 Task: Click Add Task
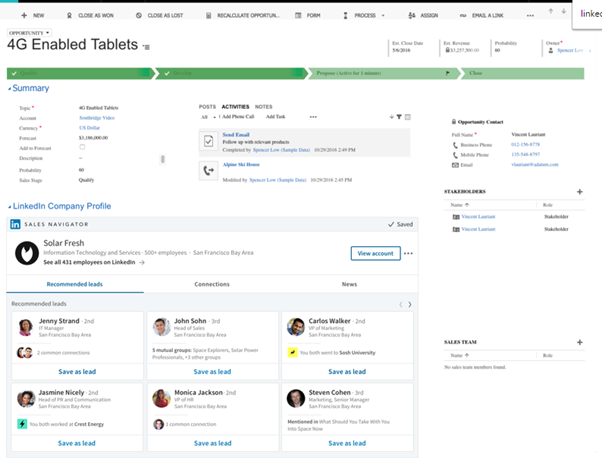pos(276,117)
